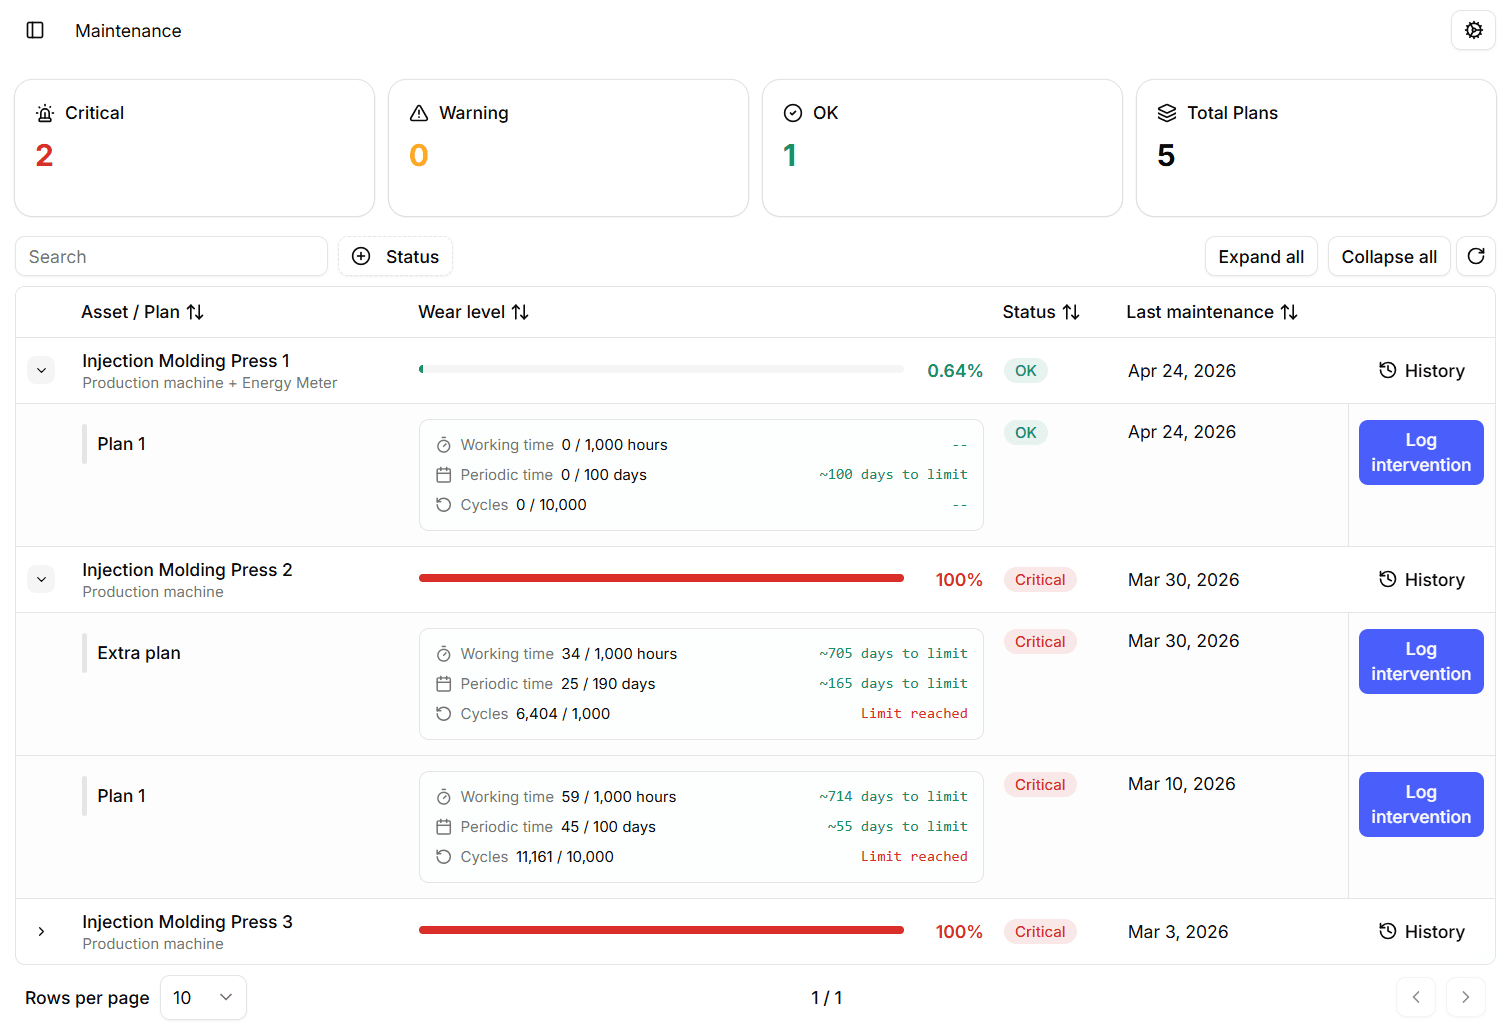This screenshot has width=1506, height=1035.
Task: Click the OK summary card
Action: 942,148
